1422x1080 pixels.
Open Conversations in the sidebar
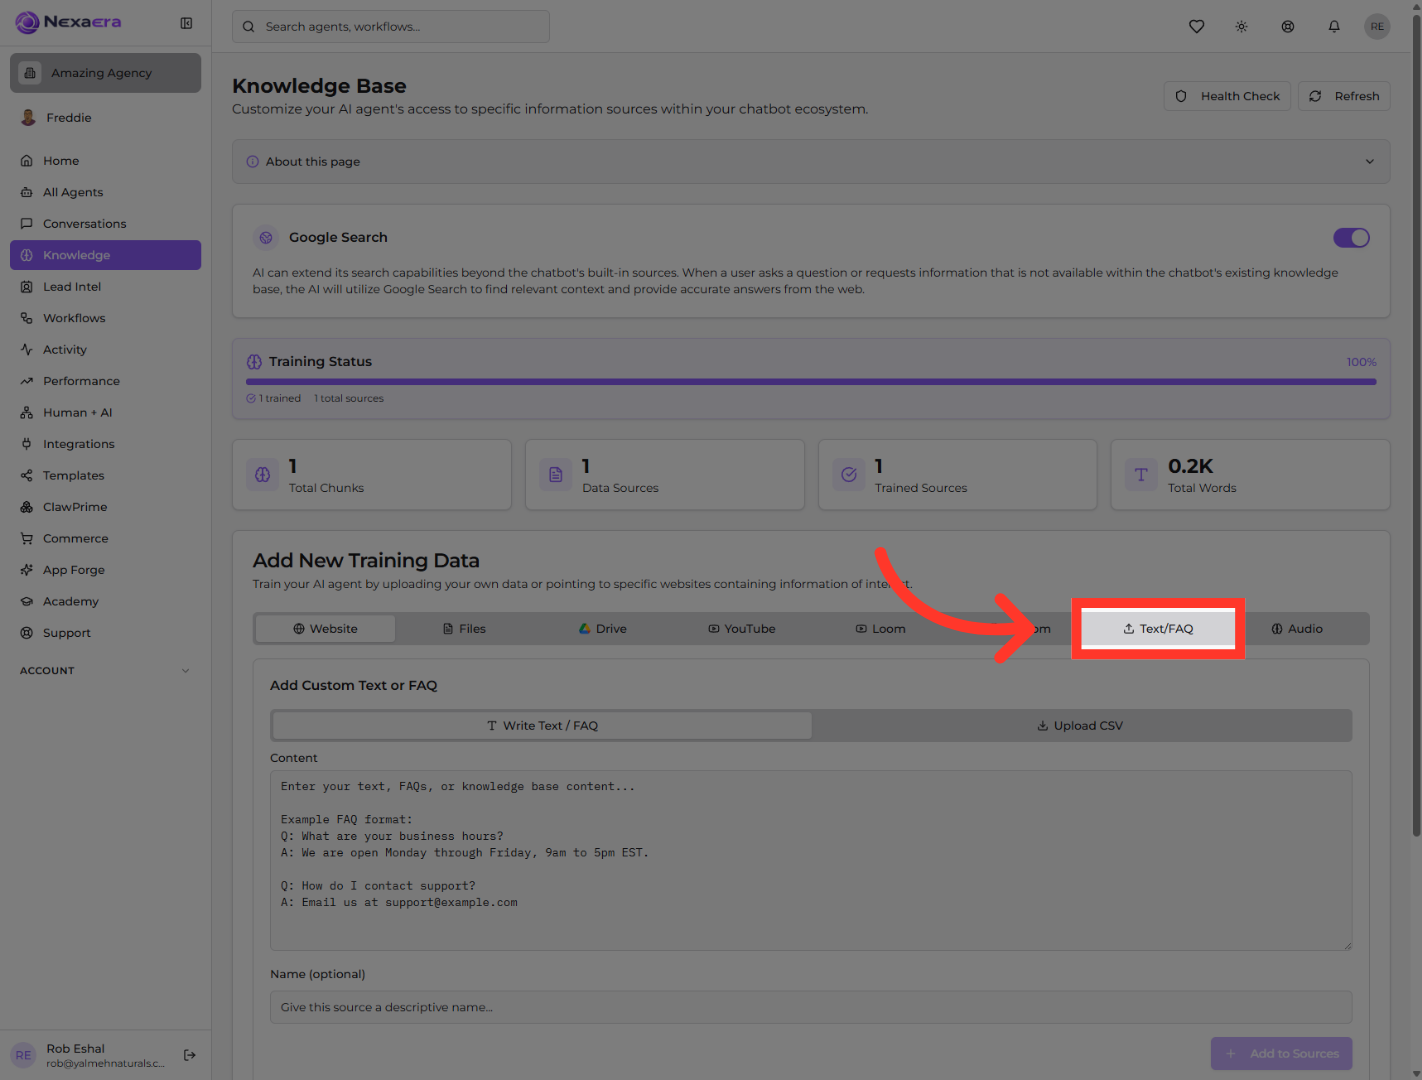[105, 224]
